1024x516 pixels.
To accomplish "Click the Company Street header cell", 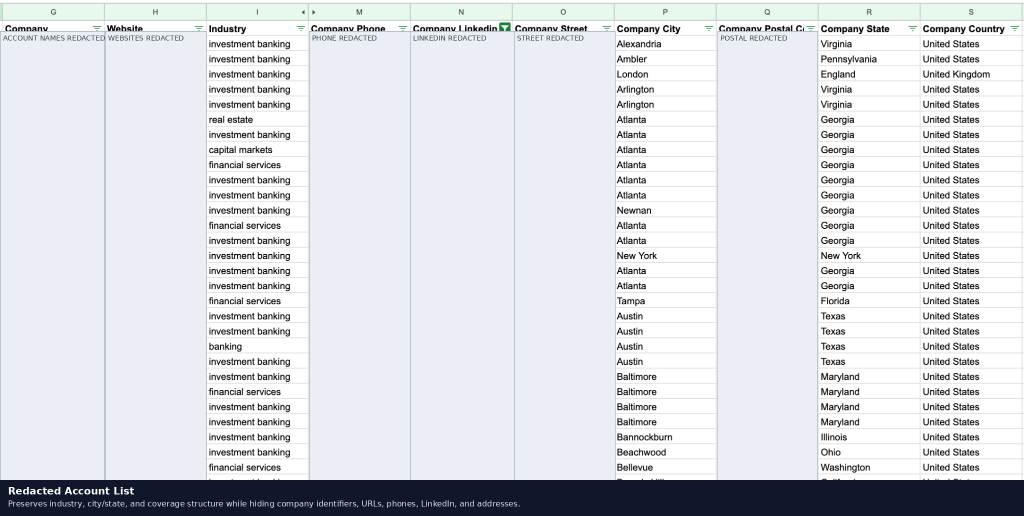I will tap(563, 27).
